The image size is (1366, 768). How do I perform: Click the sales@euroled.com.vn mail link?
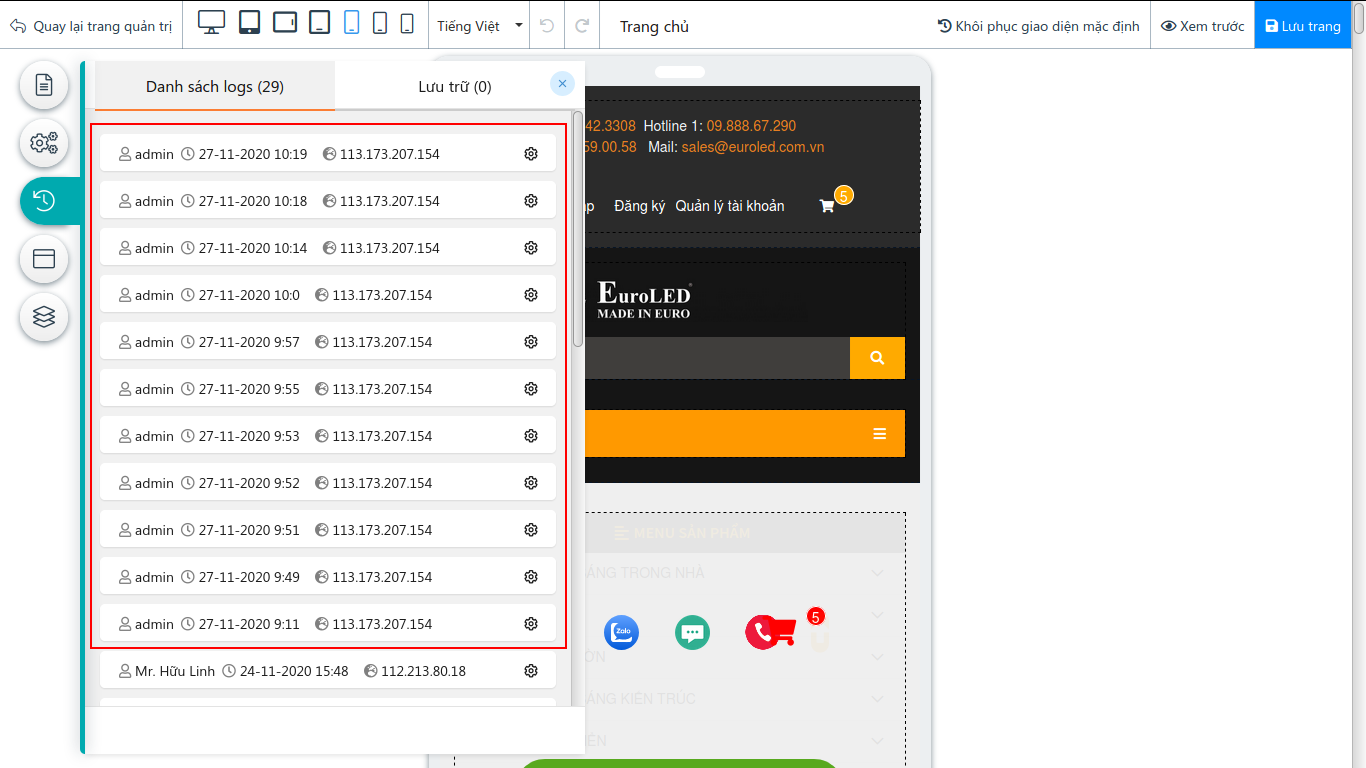coord(753,147)
